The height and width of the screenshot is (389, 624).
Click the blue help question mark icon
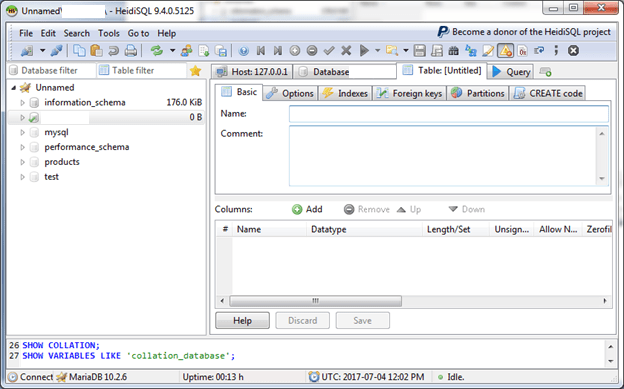point(244,51)
